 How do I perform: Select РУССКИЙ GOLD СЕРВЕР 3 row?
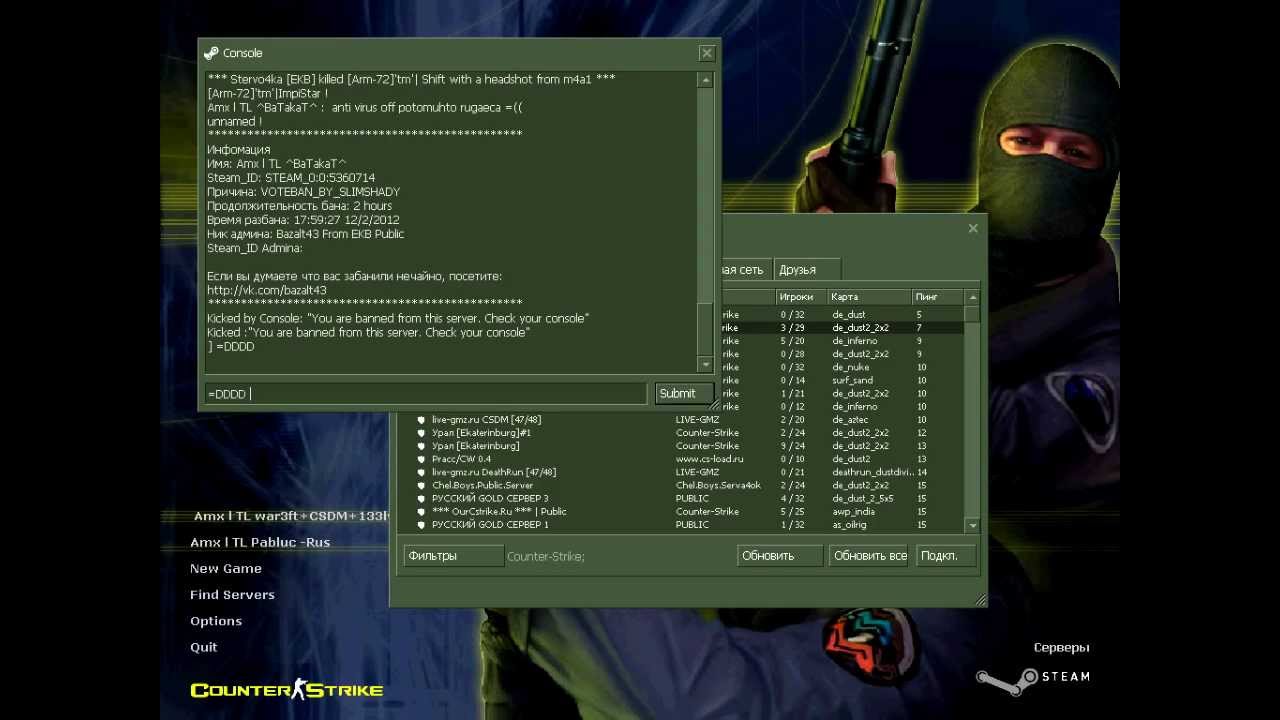[x=680, y=498]
